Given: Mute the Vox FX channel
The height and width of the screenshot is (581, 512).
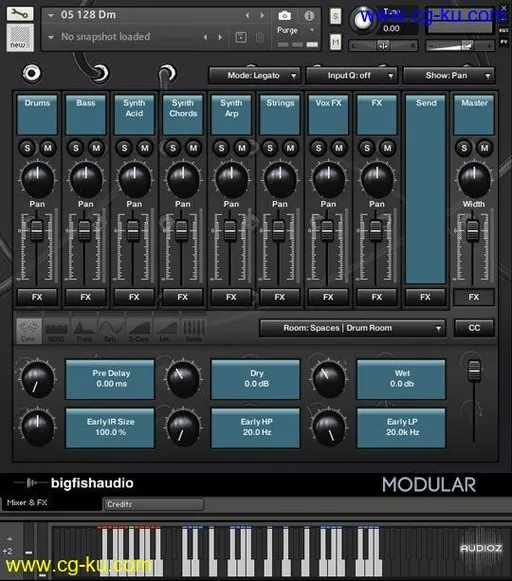Looking at the screenshot, I should pos(339,148).
